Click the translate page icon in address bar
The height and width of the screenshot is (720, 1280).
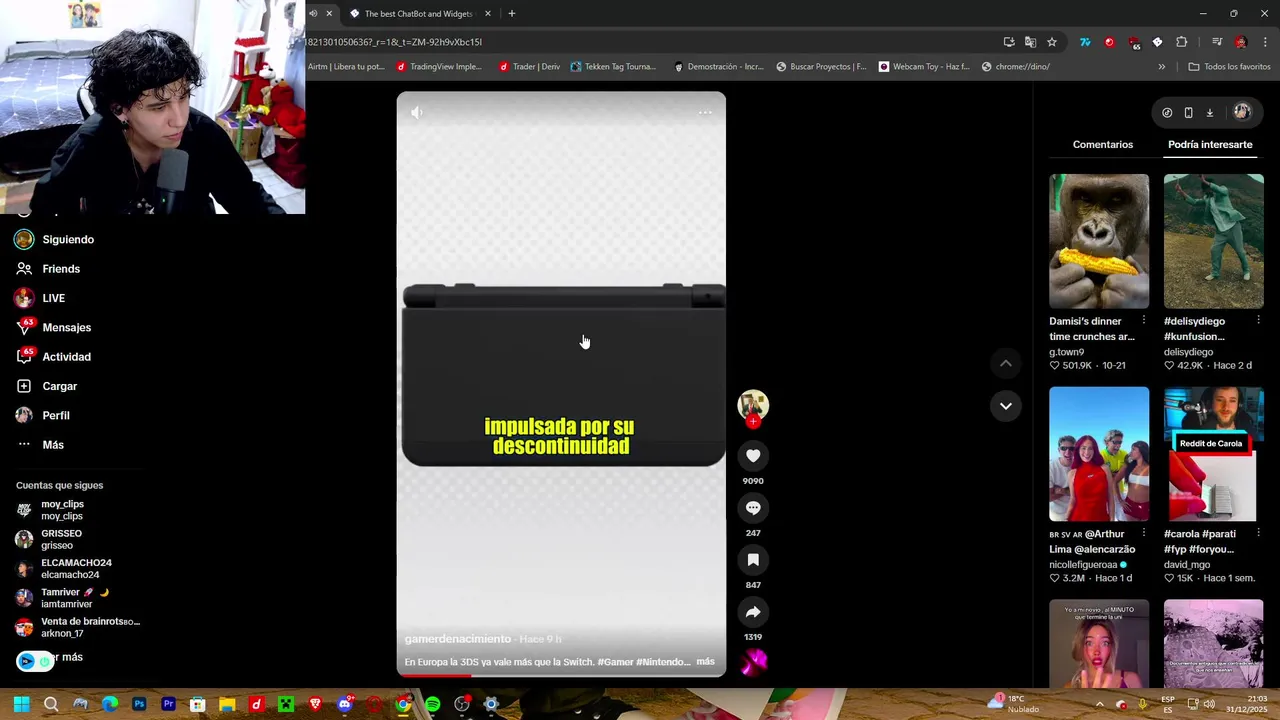[1030, 42]
